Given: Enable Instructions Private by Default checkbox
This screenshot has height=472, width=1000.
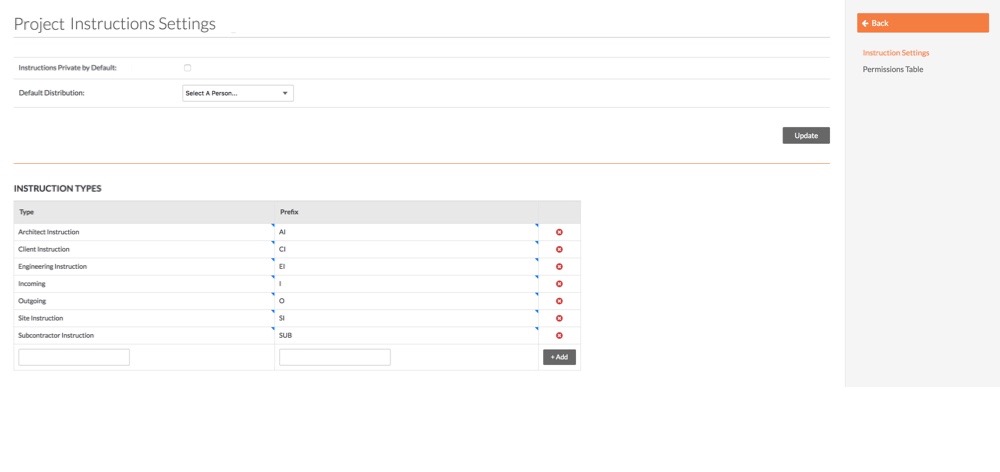Looking at the screenshot, I should pyautogui.click(x=188, y=68).
